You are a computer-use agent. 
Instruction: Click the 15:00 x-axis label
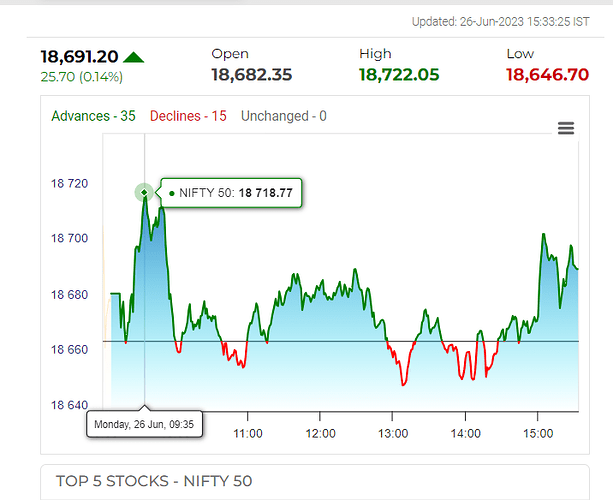pyautogui.click(x=538, y=434)
